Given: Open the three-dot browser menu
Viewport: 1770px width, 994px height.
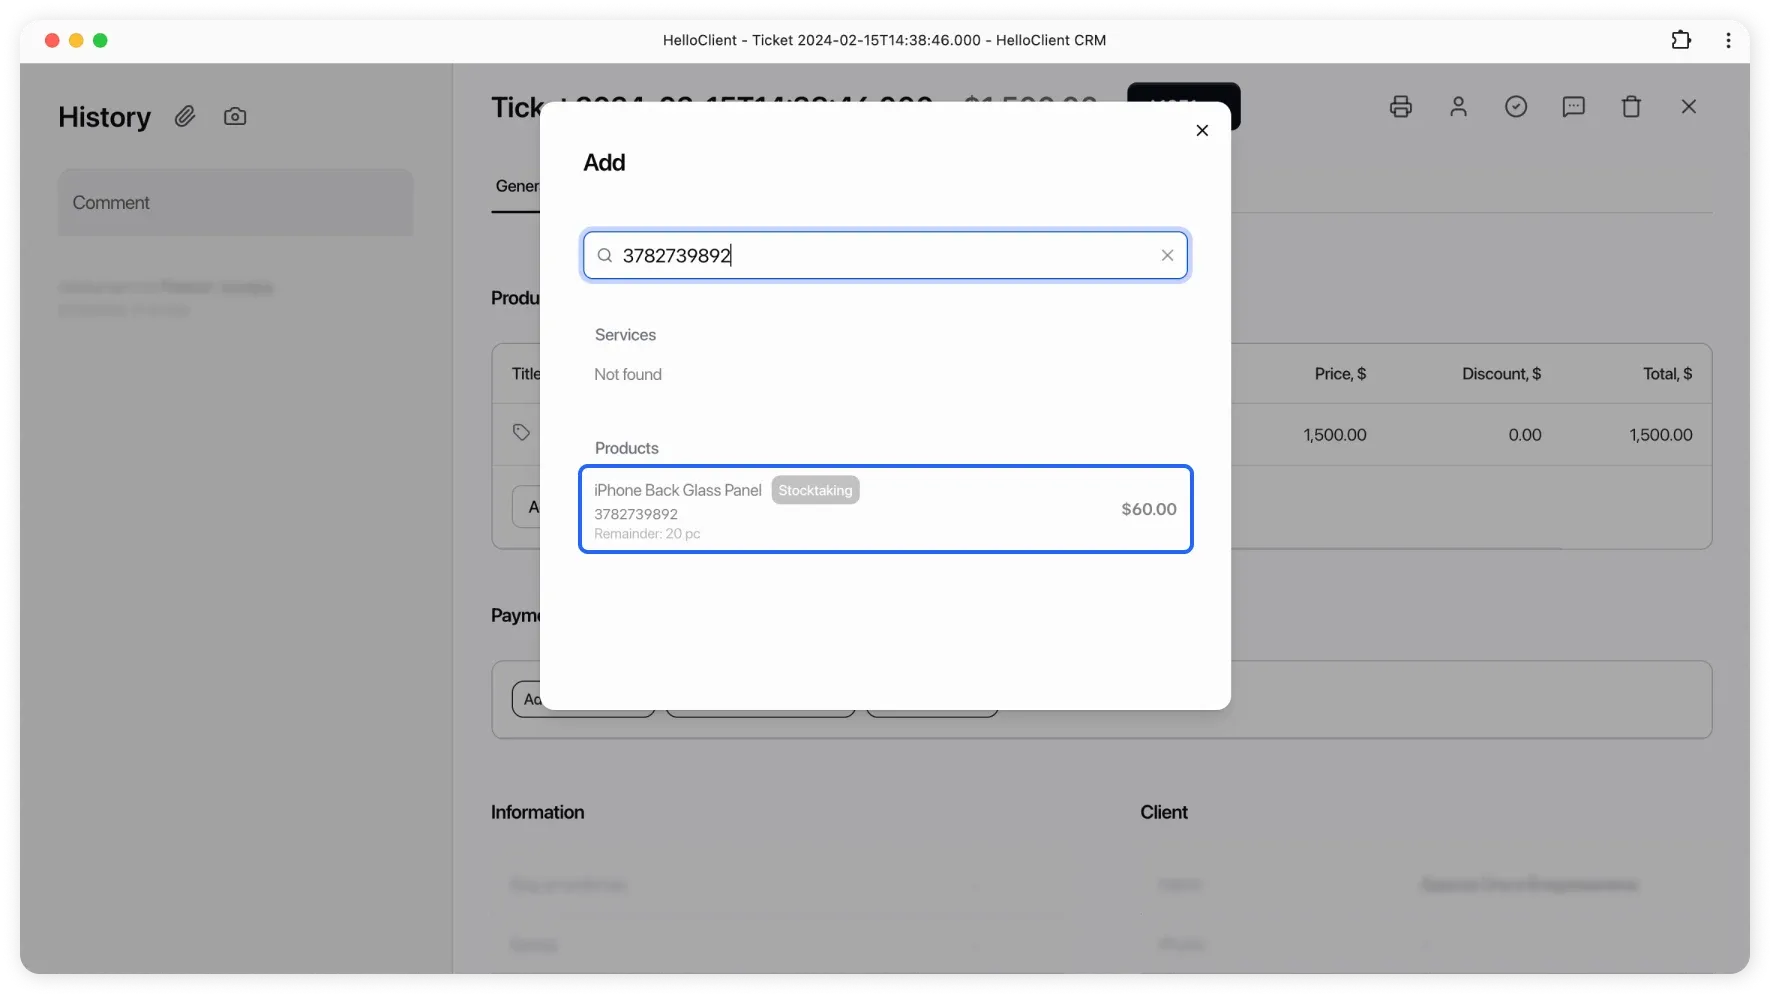Looking at the screenshot, I should point(1728,40).
